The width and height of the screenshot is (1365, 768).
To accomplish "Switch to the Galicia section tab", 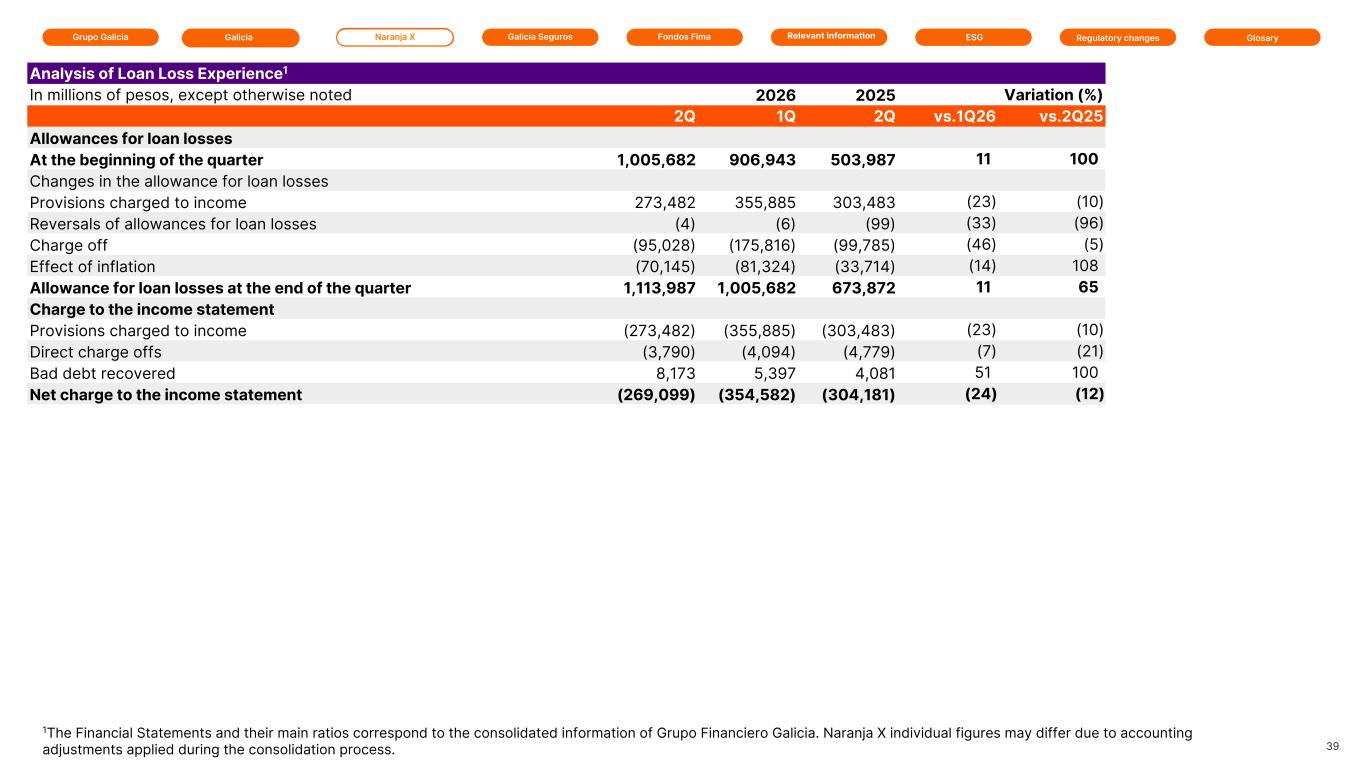I will click(240, 38).
